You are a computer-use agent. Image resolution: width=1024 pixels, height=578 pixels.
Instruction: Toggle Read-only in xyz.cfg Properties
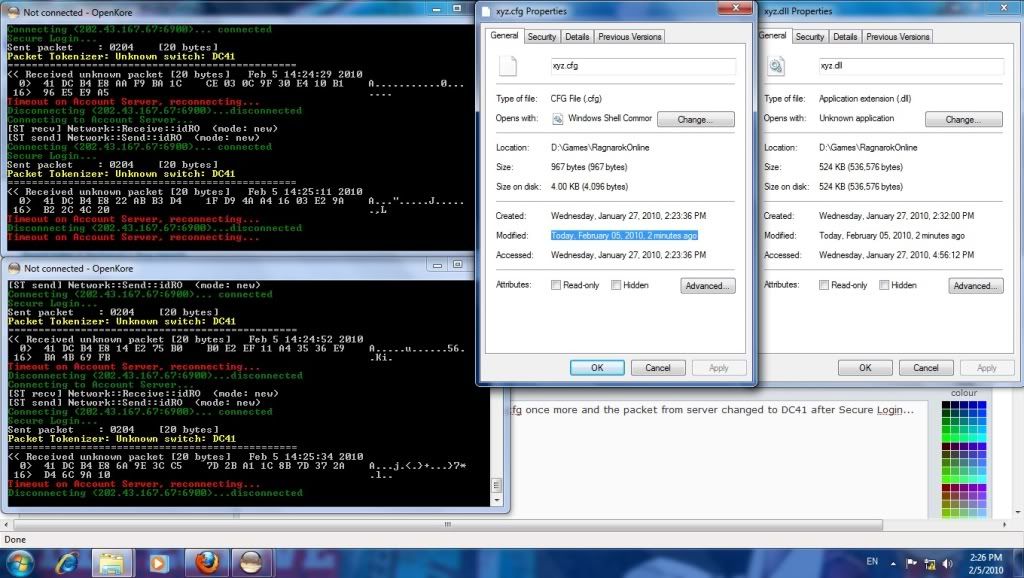coord(556,285)
